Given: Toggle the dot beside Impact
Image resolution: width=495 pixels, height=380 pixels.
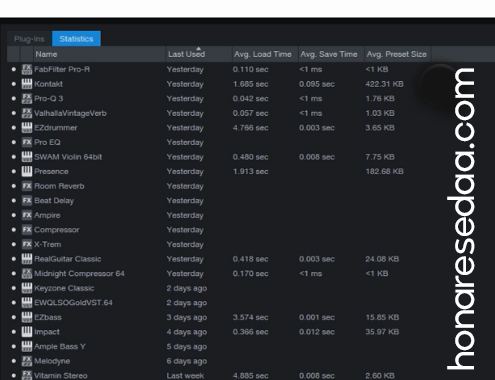Looking at the screenshot, I should [x=14, y=332].
